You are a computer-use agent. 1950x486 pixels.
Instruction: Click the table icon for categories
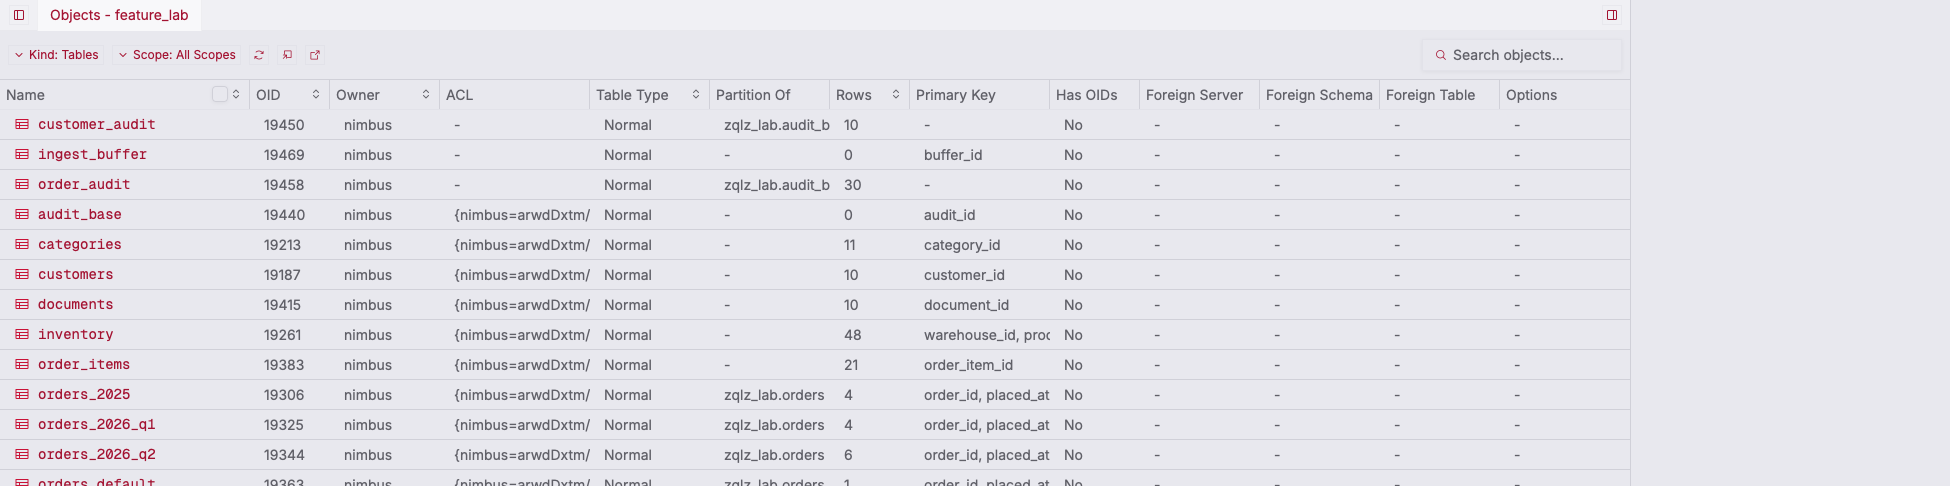click(x=22, y=245)
